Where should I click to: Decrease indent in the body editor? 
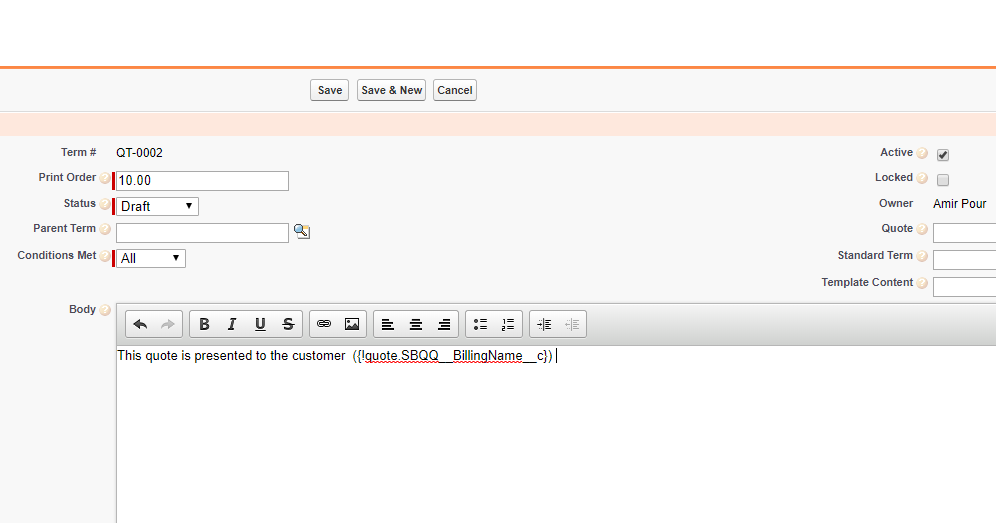(572, 325)
